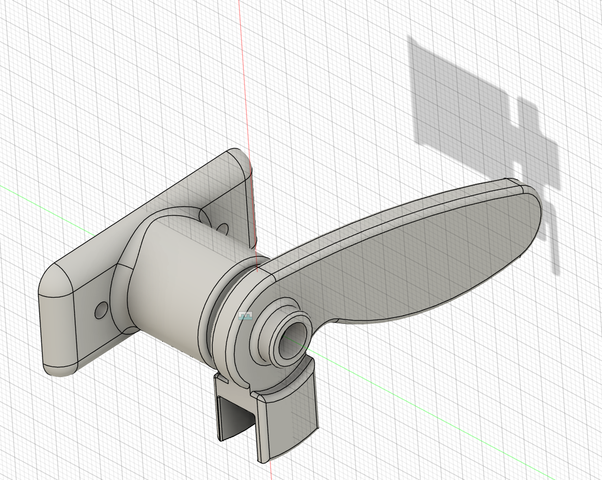
Task: Click the round screw hole on the mounting plate's front left
Action: pos(101,310)
